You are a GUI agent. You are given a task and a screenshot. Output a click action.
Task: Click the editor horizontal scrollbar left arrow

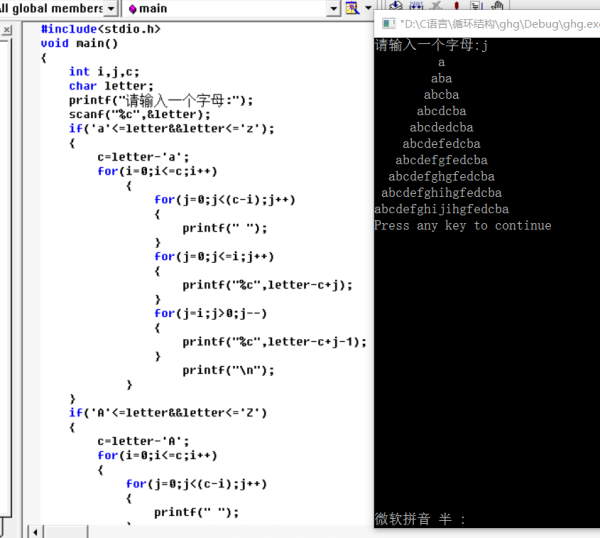(36, 532)
